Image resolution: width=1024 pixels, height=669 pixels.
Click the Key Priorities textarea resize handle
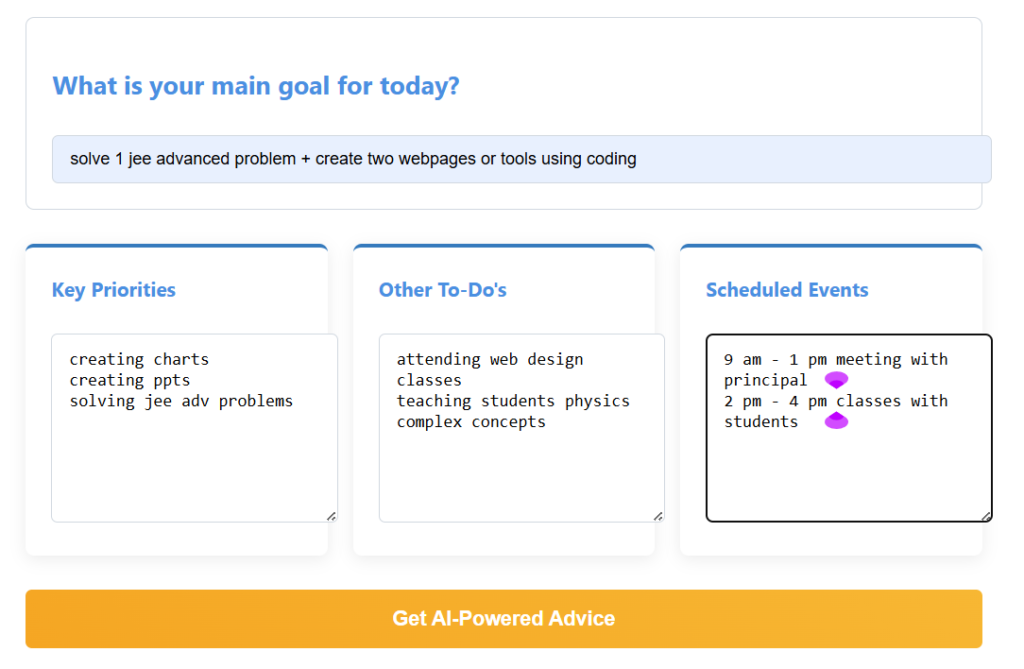332,516
